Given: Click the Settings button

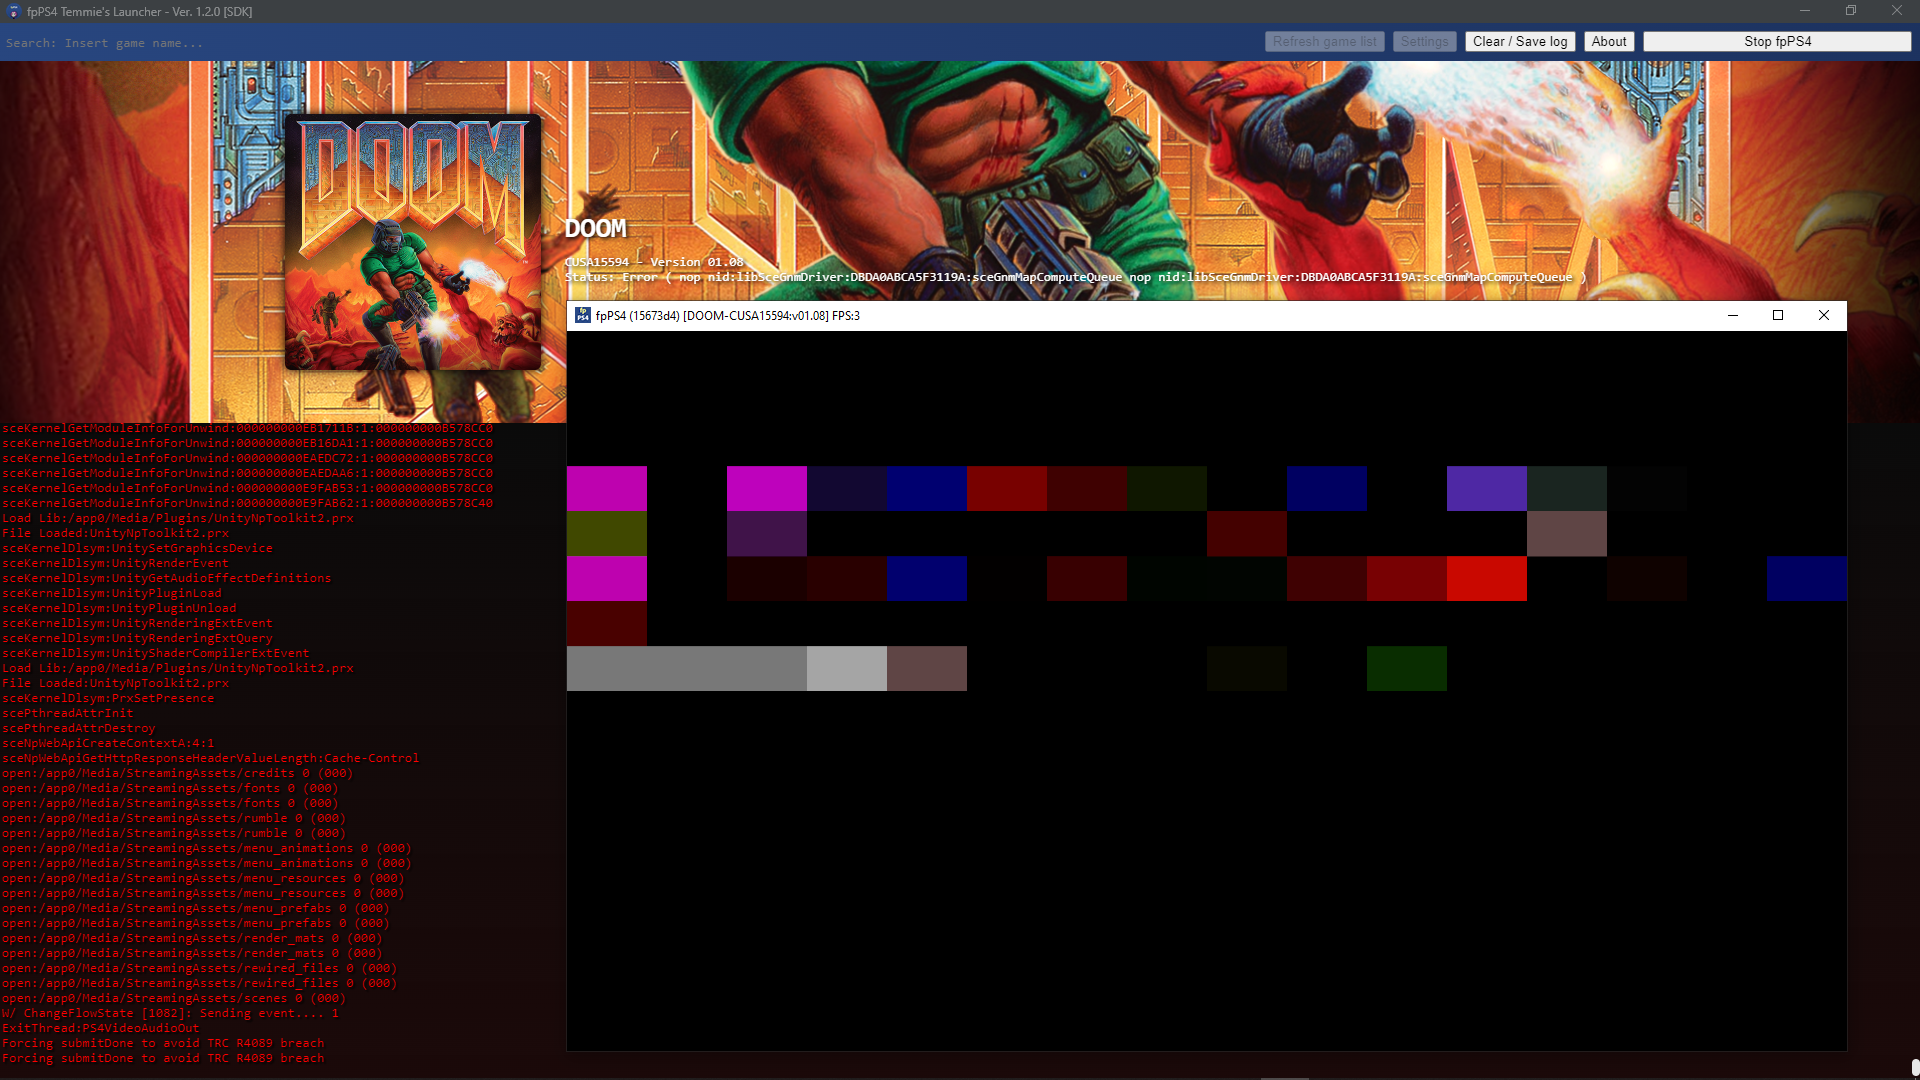Looking at the screenshot, I should pyautogui.click(x=1424, y=41).
